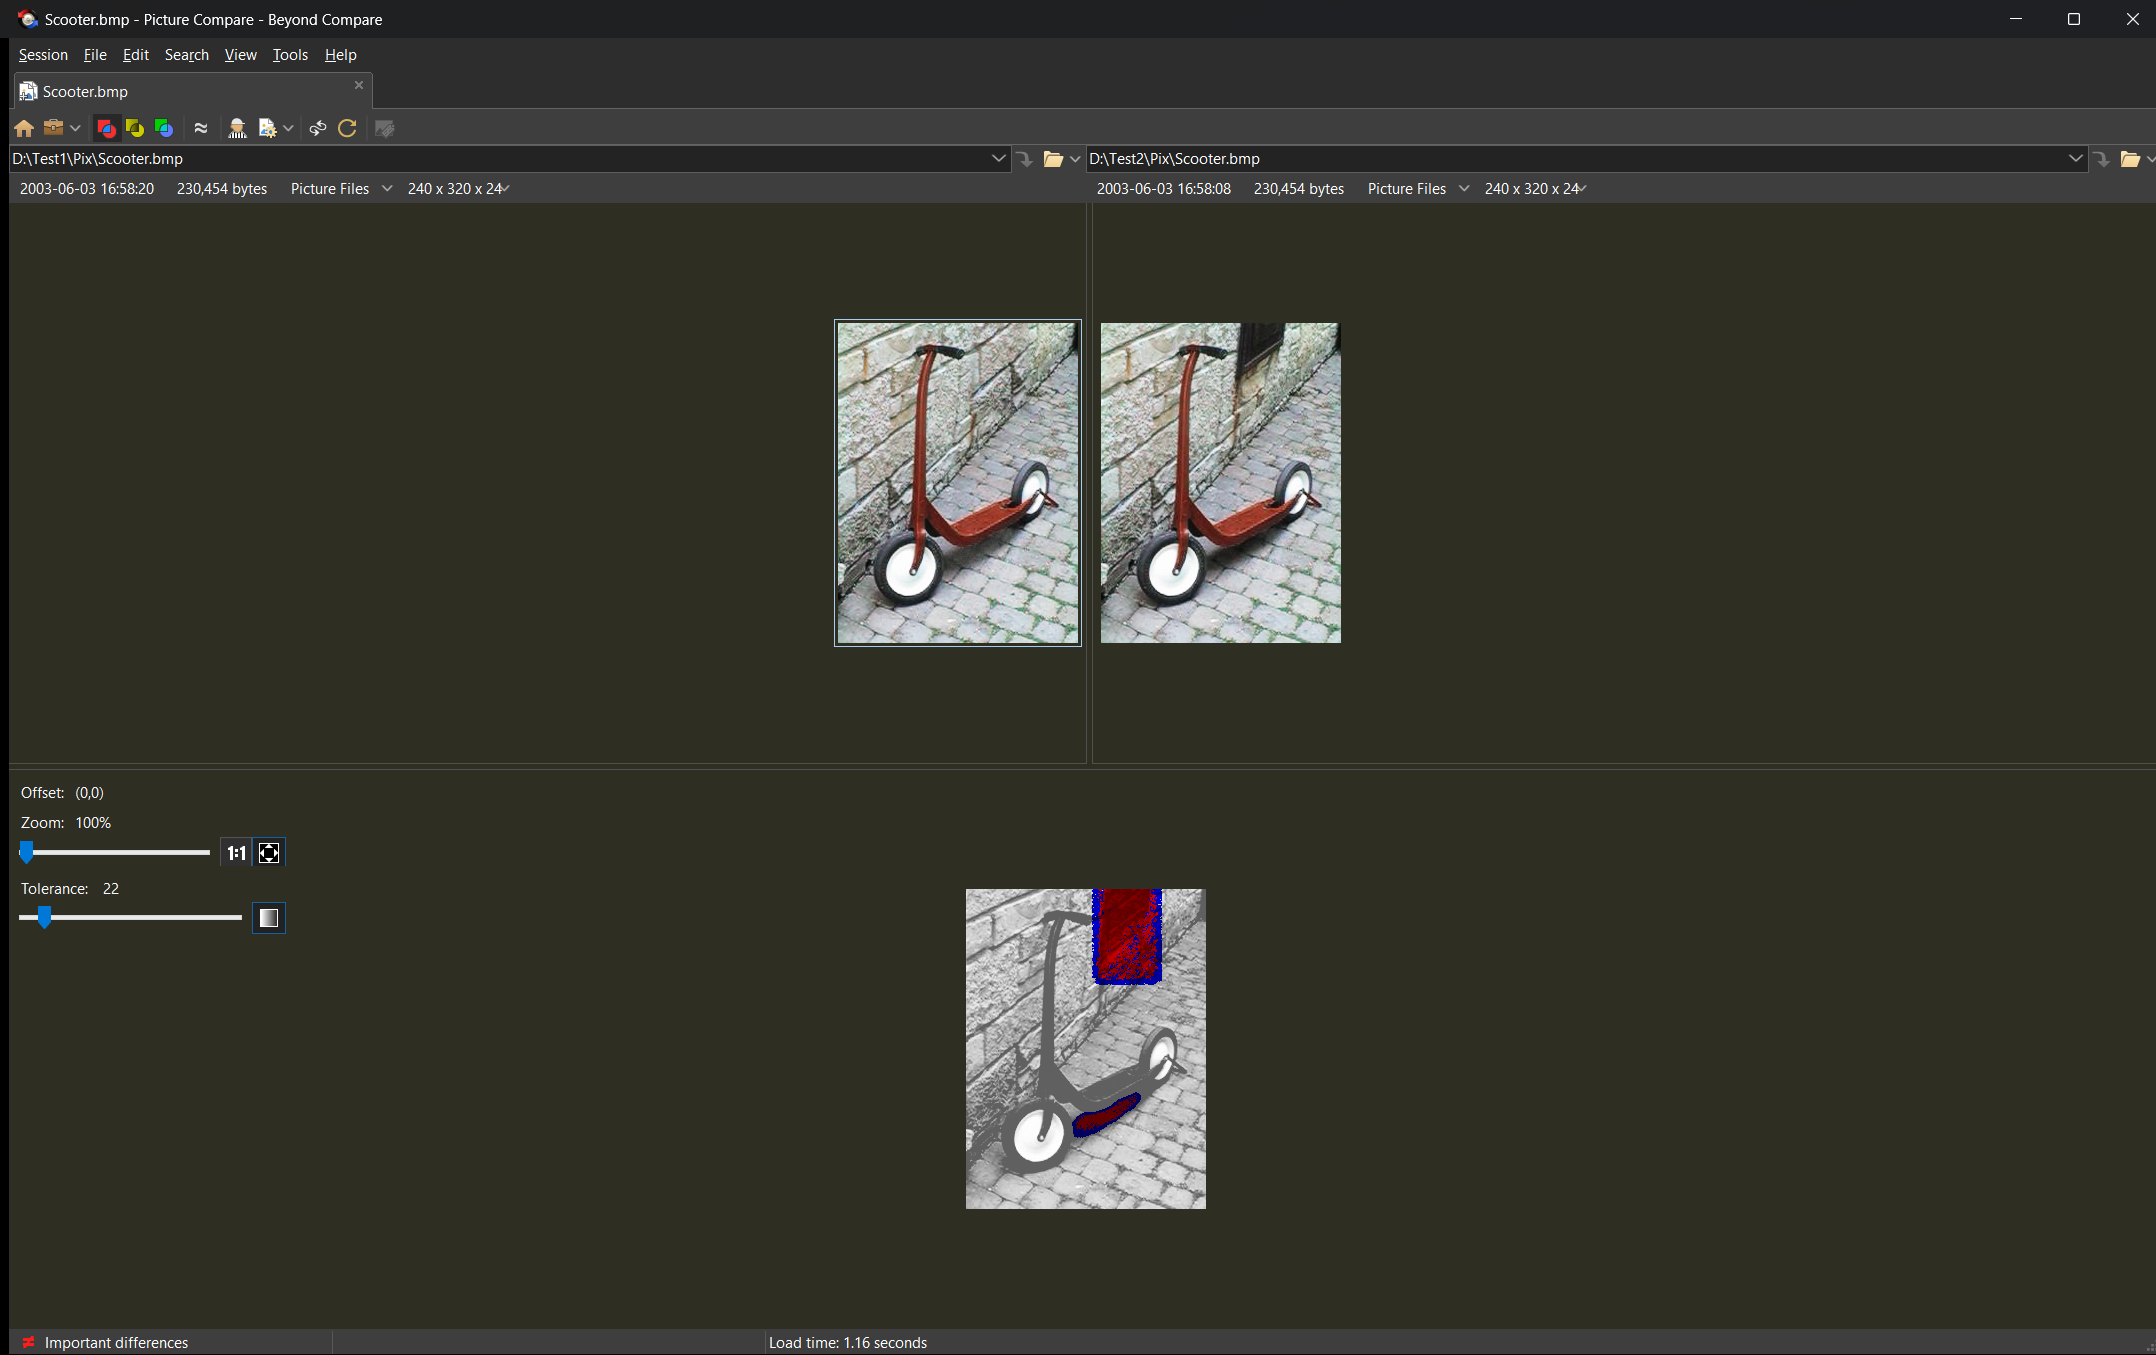Open the Rules referee icon
2156x1355 pixels.
click(x=237, y=128)
